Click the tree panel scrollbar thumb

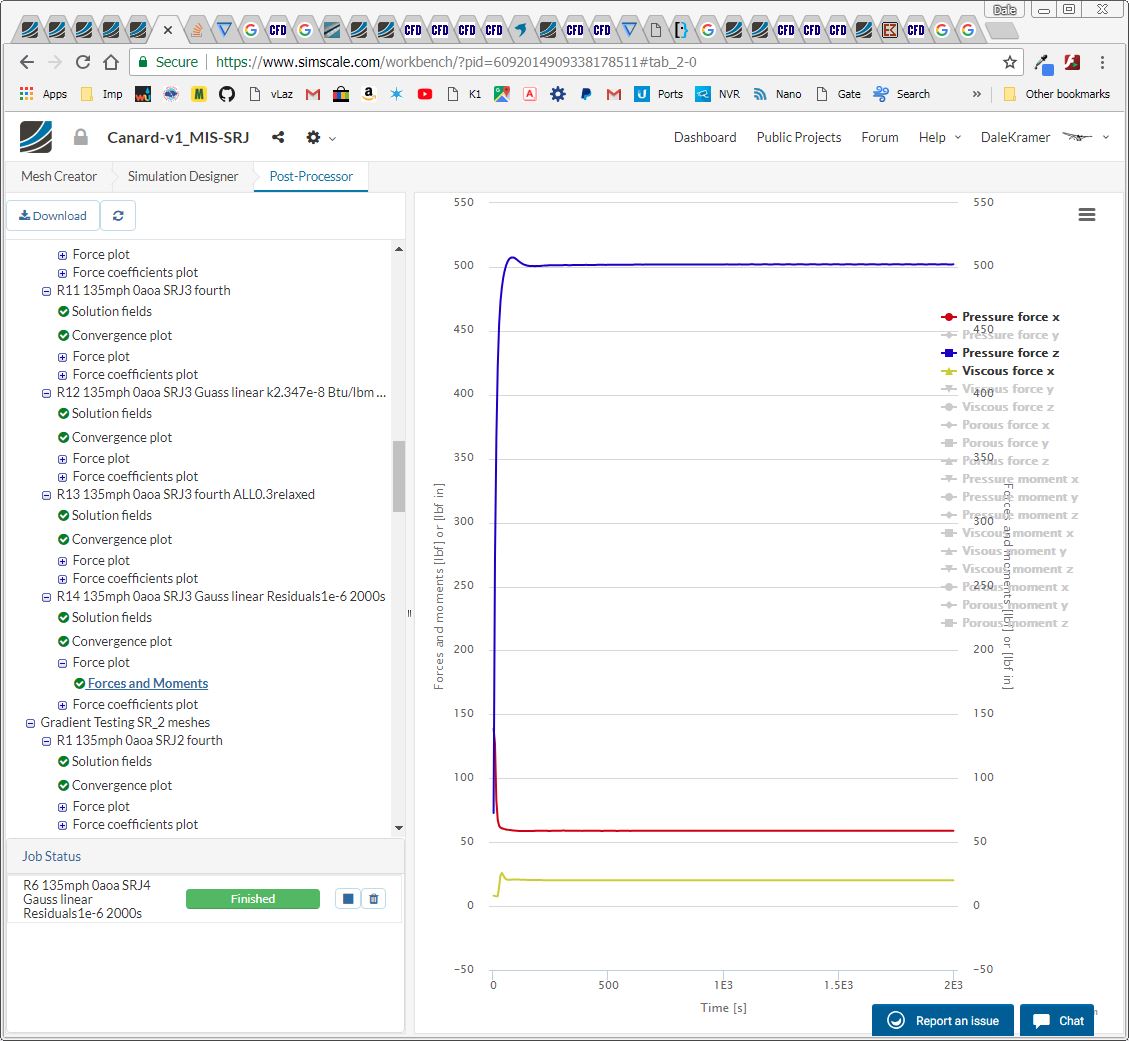(398, 476)
